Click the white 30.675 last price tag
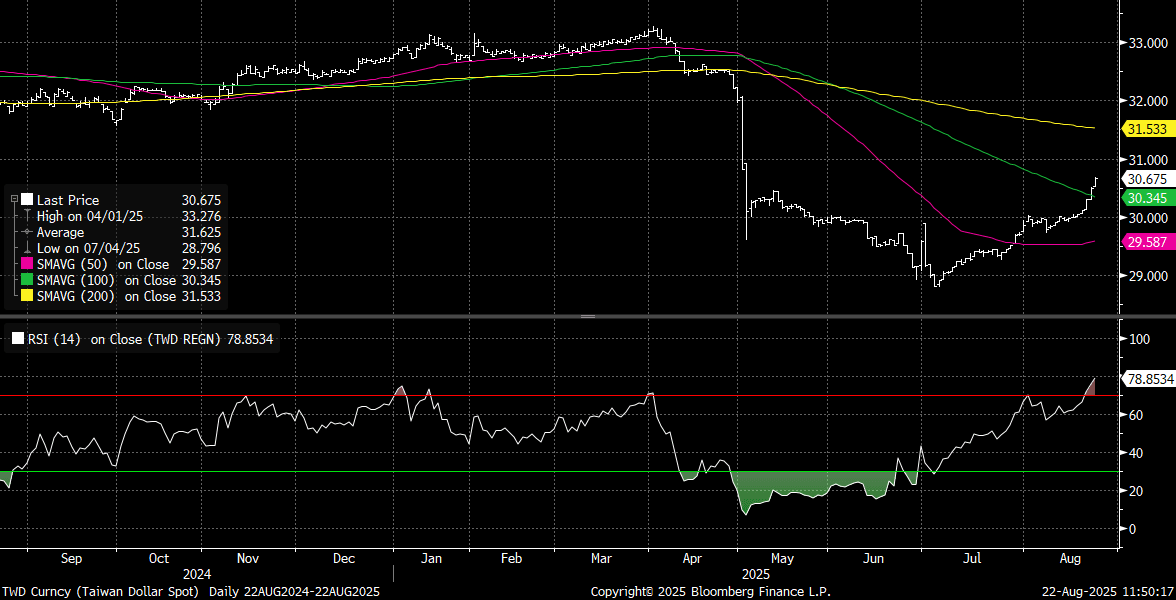1176x600 pixels. tap(1147, 179)
